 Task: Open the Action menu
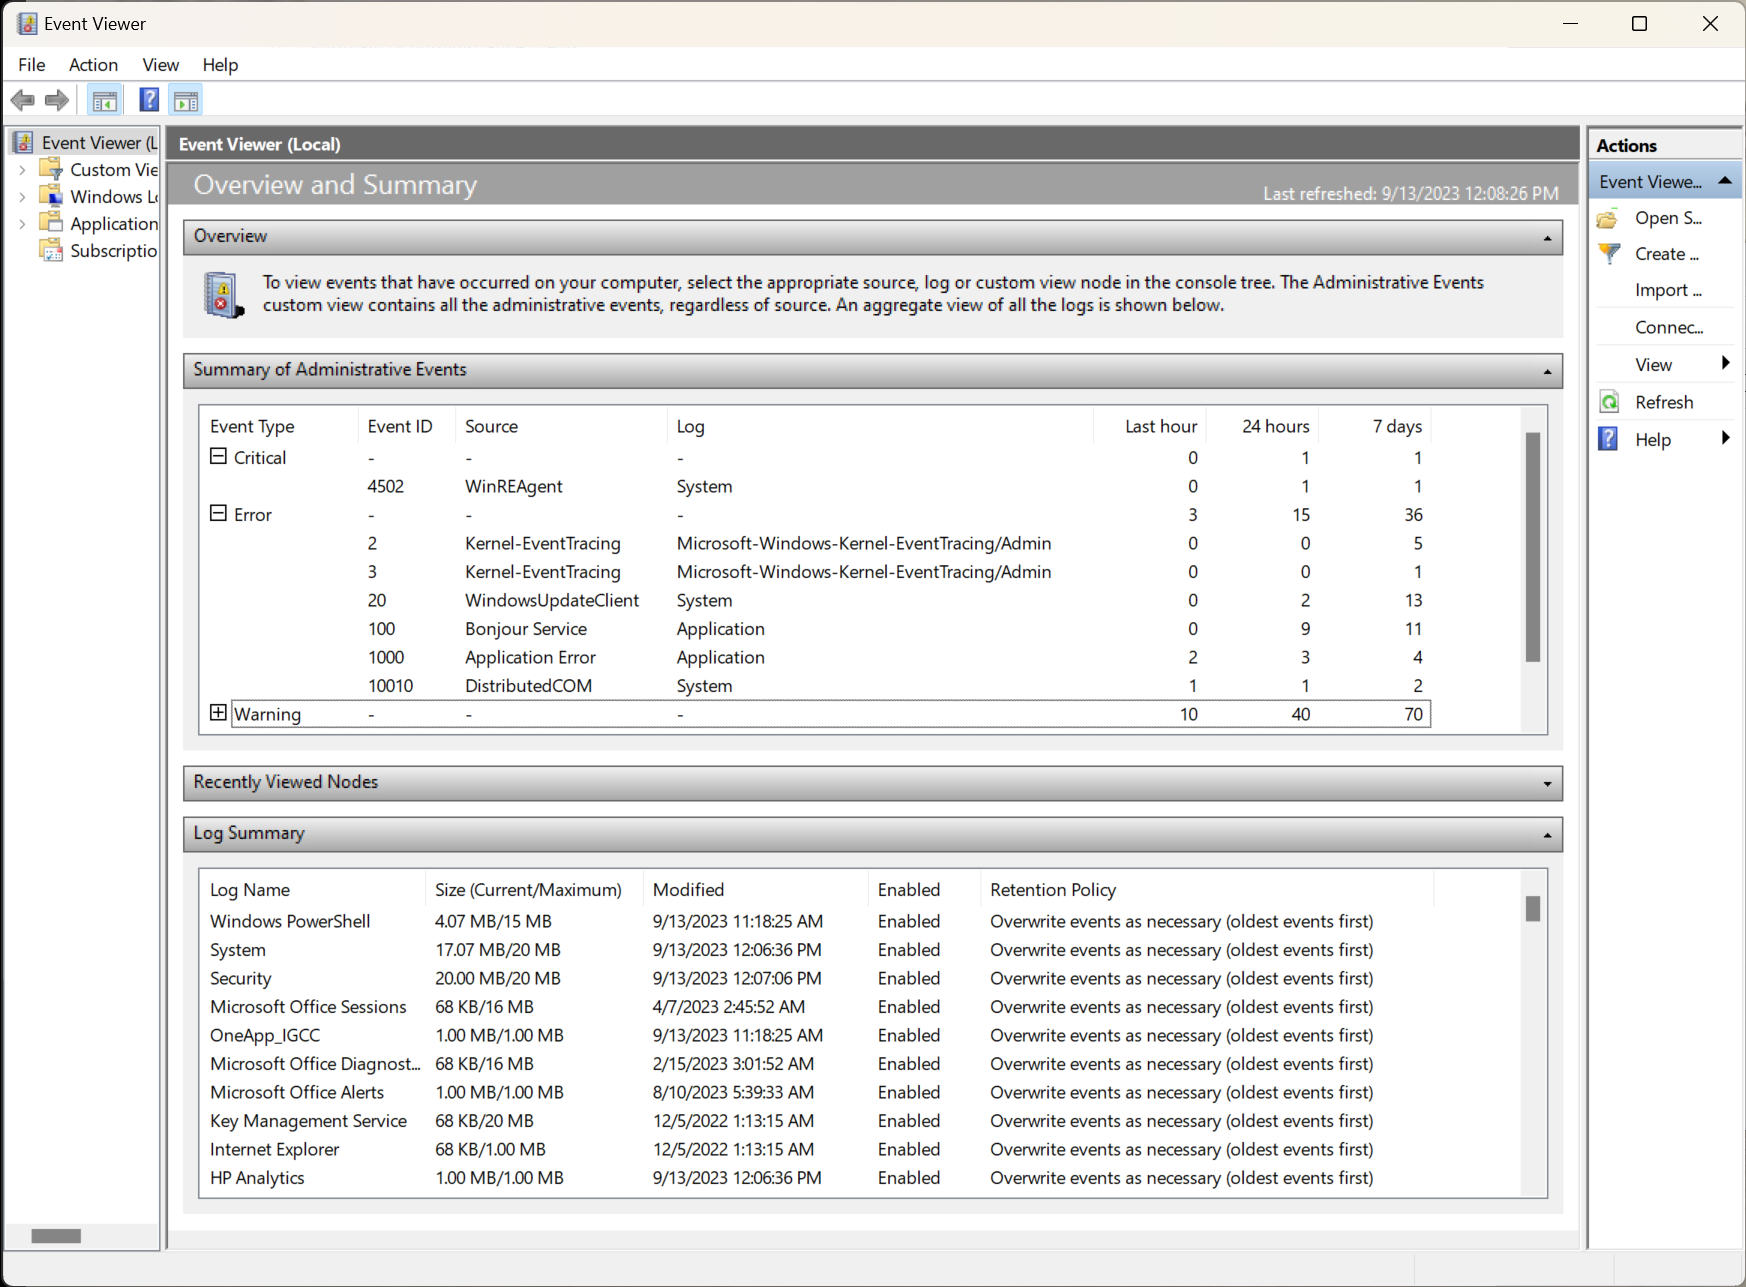(93, 64)
